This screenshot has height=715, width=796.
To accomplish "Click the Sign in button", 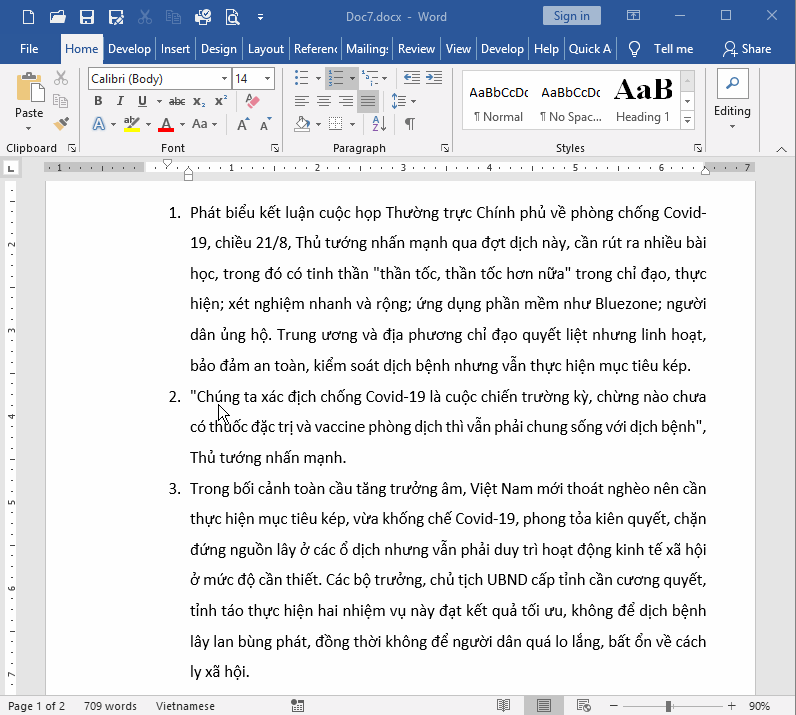I will pyautogui.click(x=572, y=16).
